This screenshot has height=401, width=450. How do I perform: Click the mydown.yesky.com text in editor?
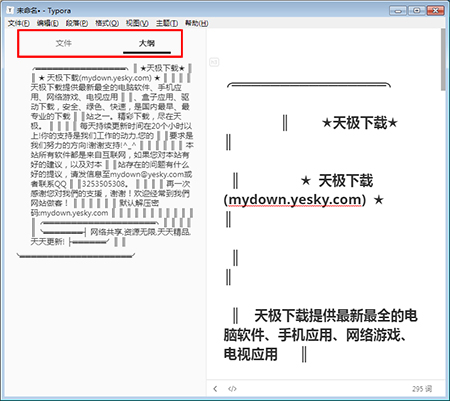[295, 200]
